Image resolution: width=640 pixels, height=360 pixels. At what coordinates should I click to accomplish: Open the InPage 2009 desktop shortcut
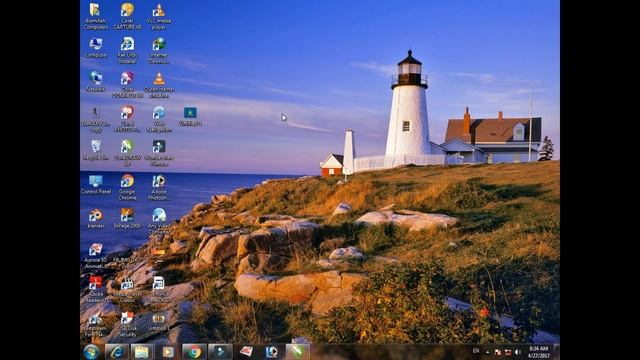pyautogui.click(x=127, y=219)
